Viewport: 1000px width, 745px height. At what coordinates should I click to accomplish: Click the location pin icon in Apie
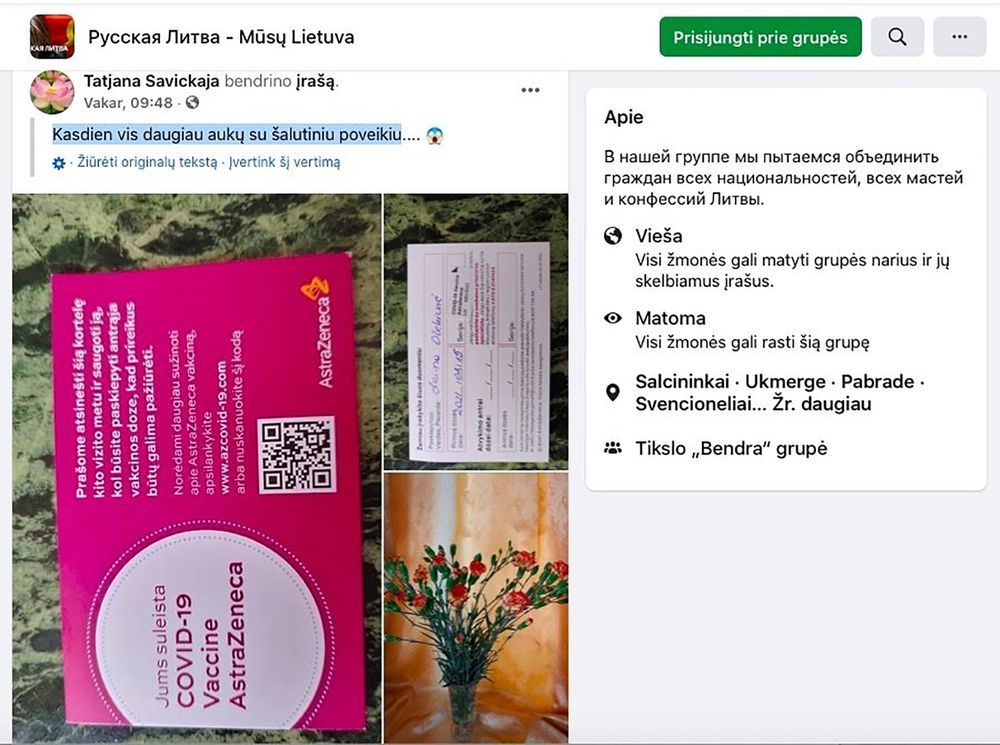pos(613,392)
